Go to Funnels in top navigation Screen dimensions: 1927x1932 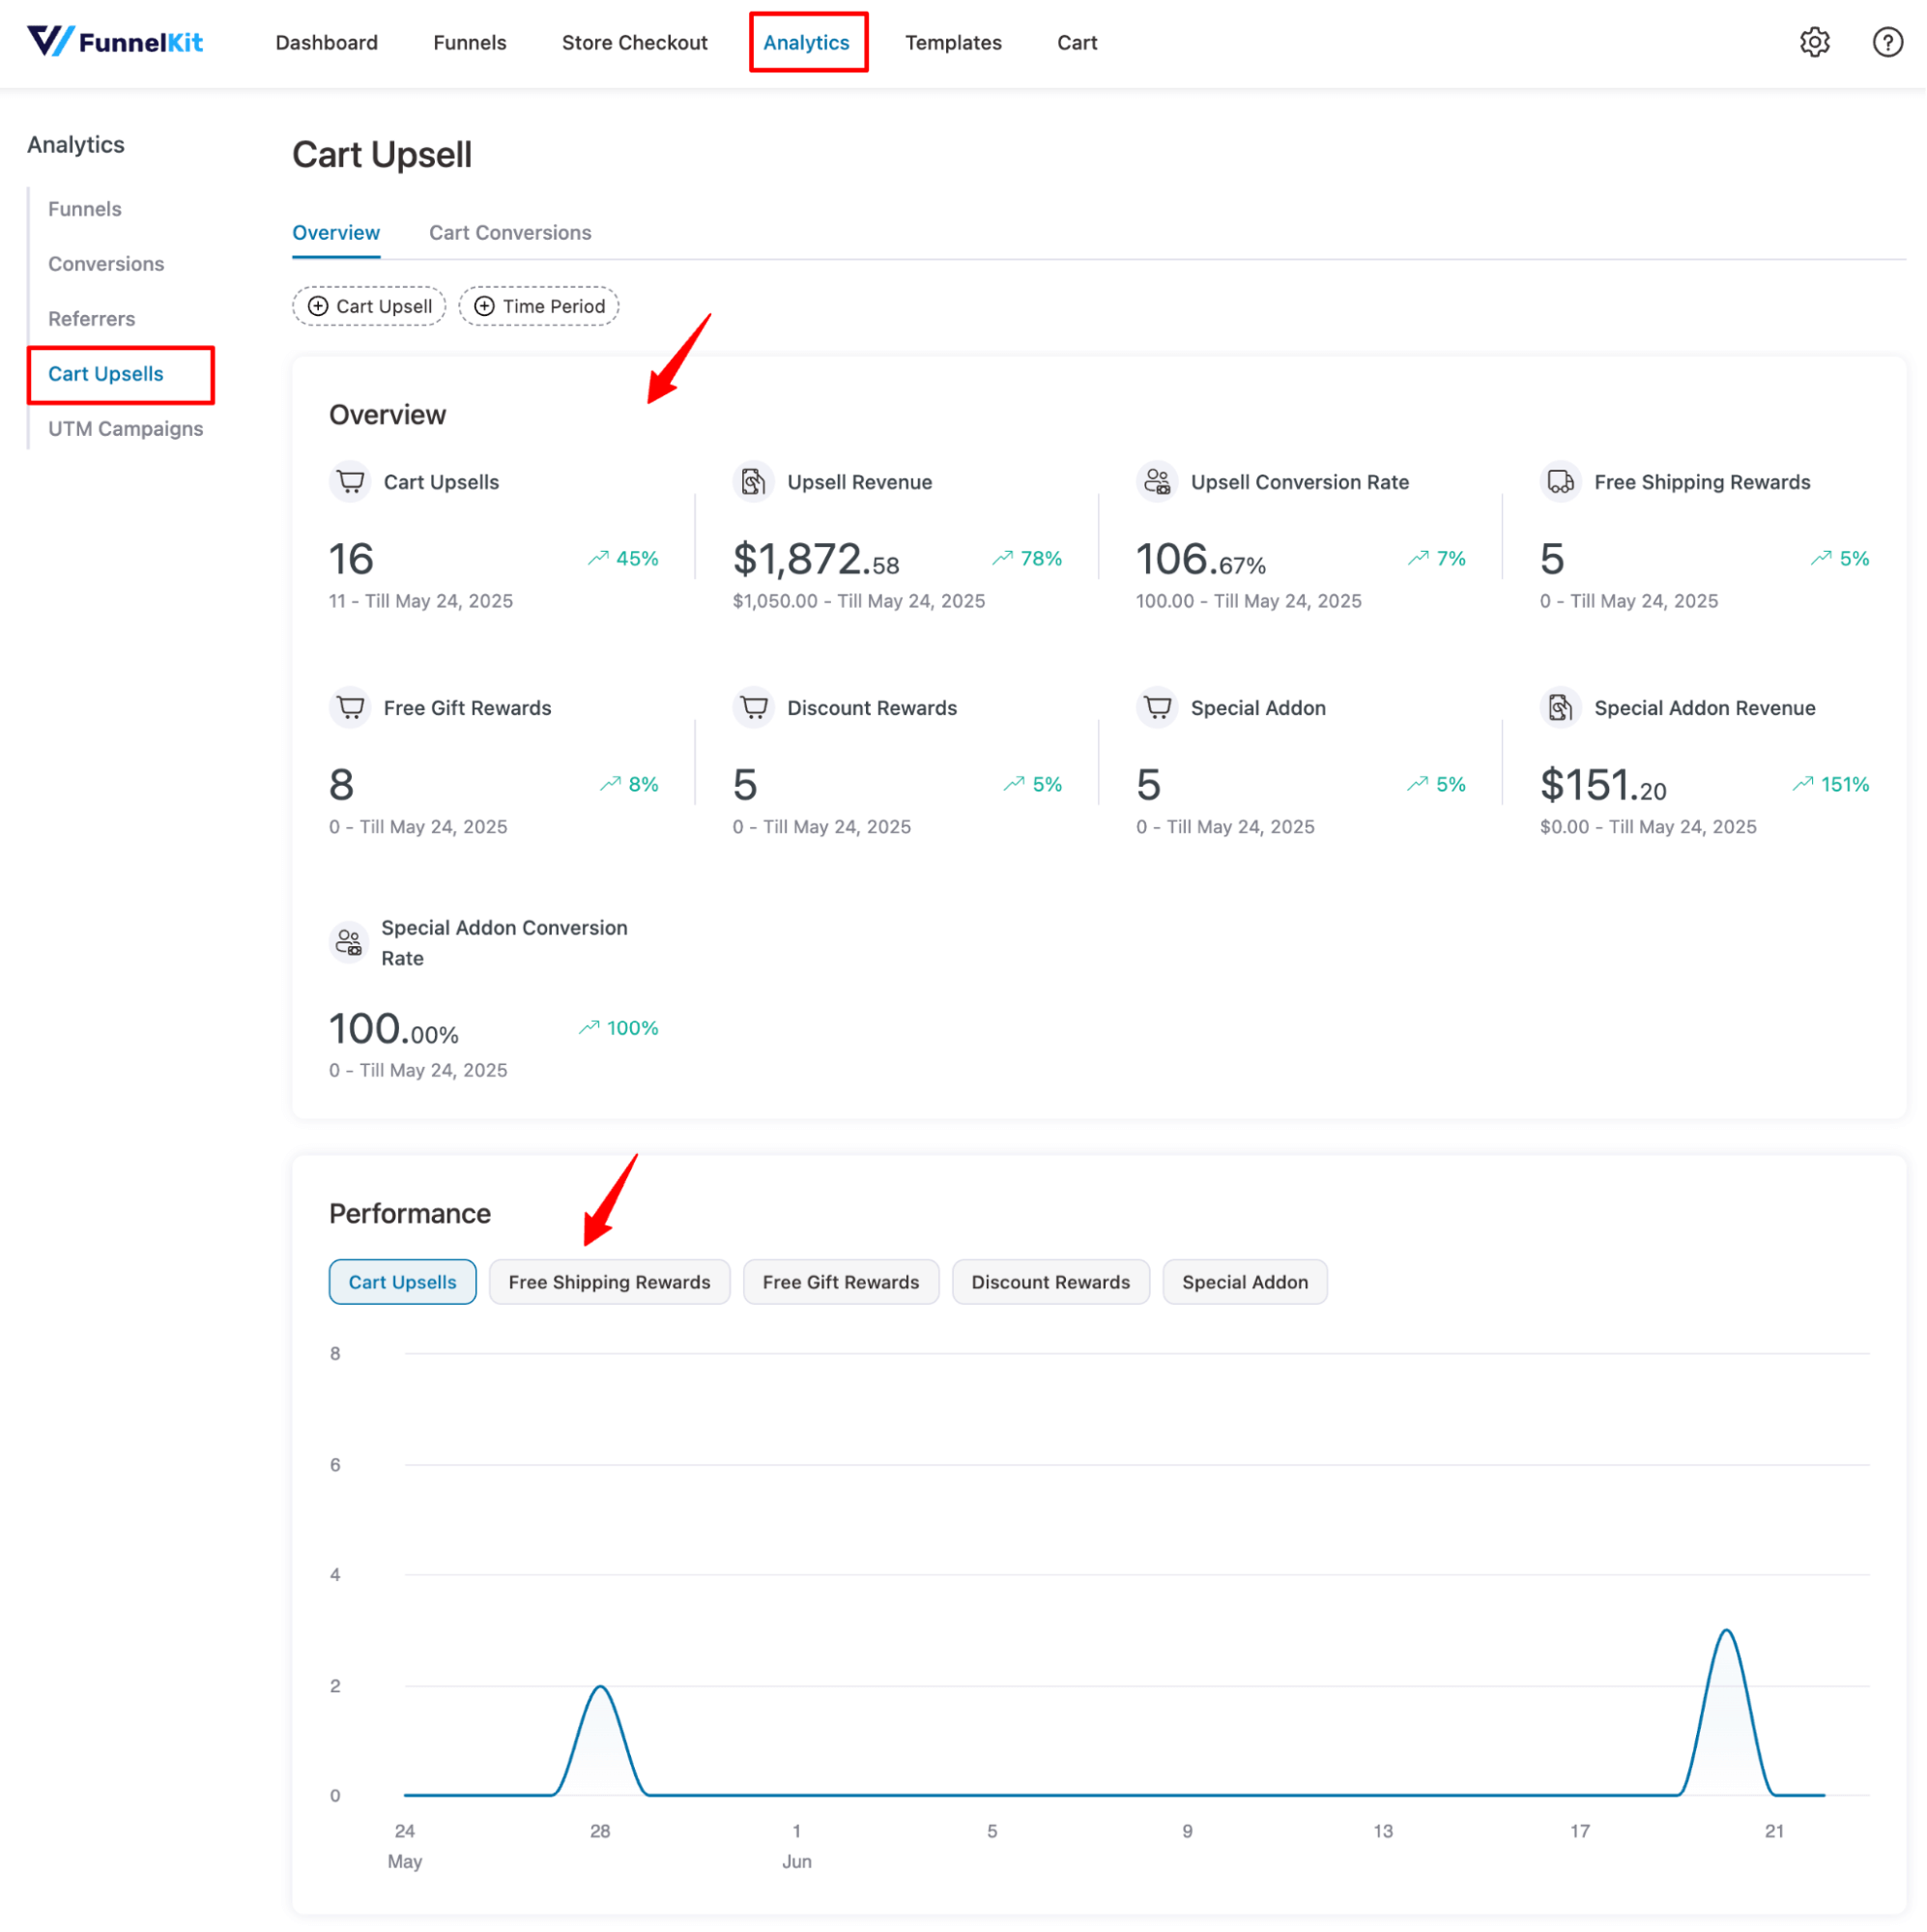(x=470, y=43)
